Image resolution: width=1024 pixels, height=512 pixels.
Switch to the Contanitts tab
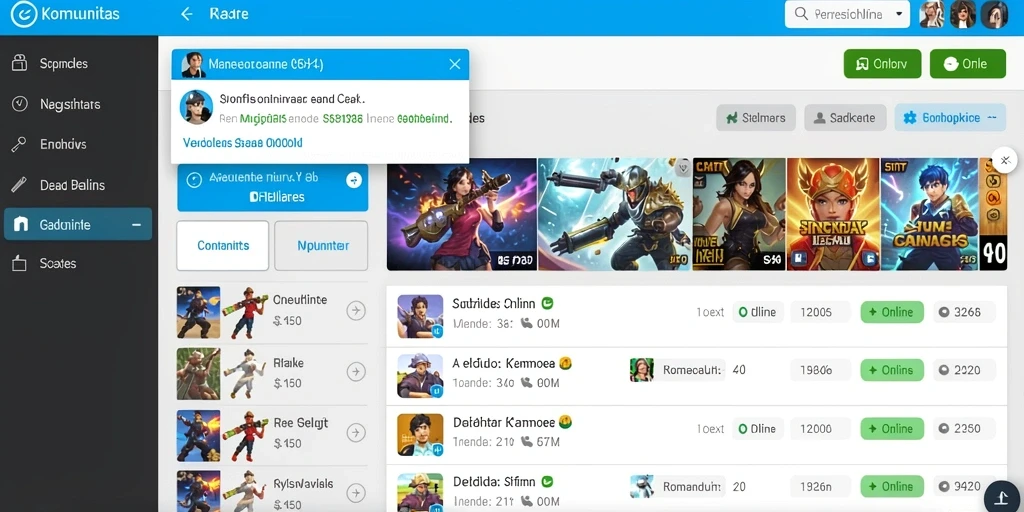point(223,246)
